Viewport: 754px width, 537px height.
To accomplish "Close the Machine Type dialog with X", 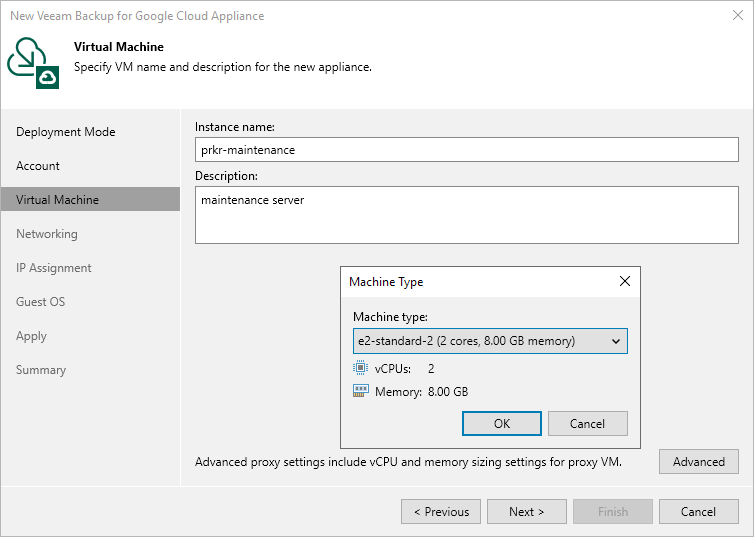I will click(x=625, y=281).
